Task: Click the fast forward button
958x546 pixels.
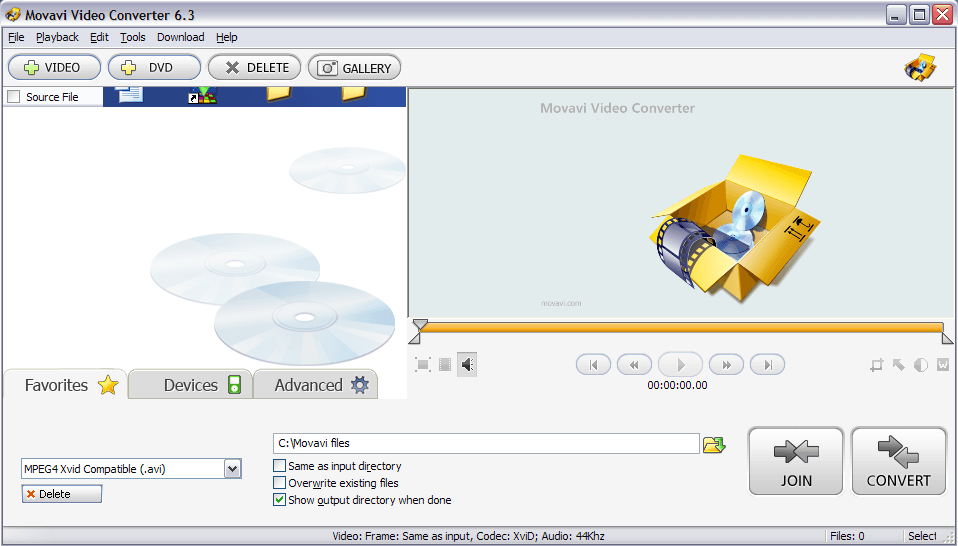Action: pos(726,365)
